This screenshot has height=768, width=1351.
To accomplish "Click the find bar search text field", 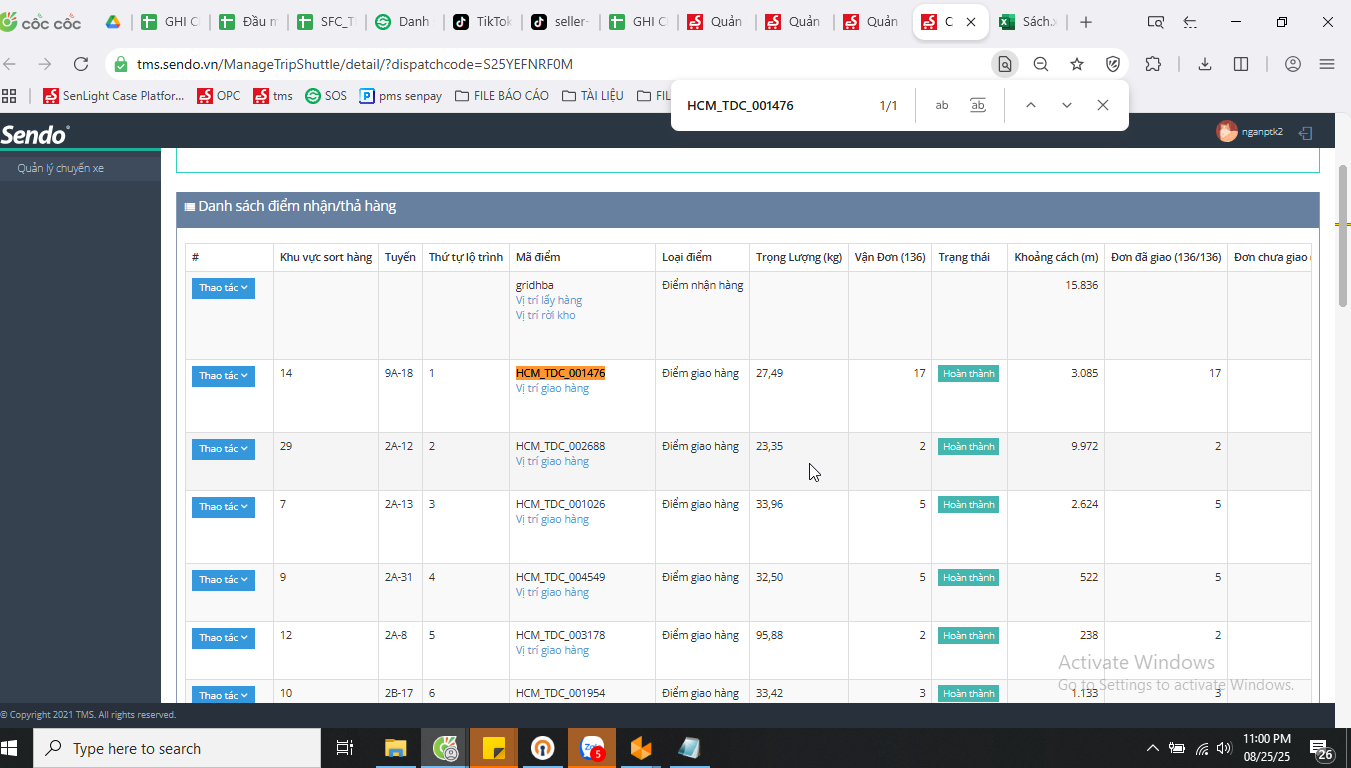I will click(x=775, y=105).
